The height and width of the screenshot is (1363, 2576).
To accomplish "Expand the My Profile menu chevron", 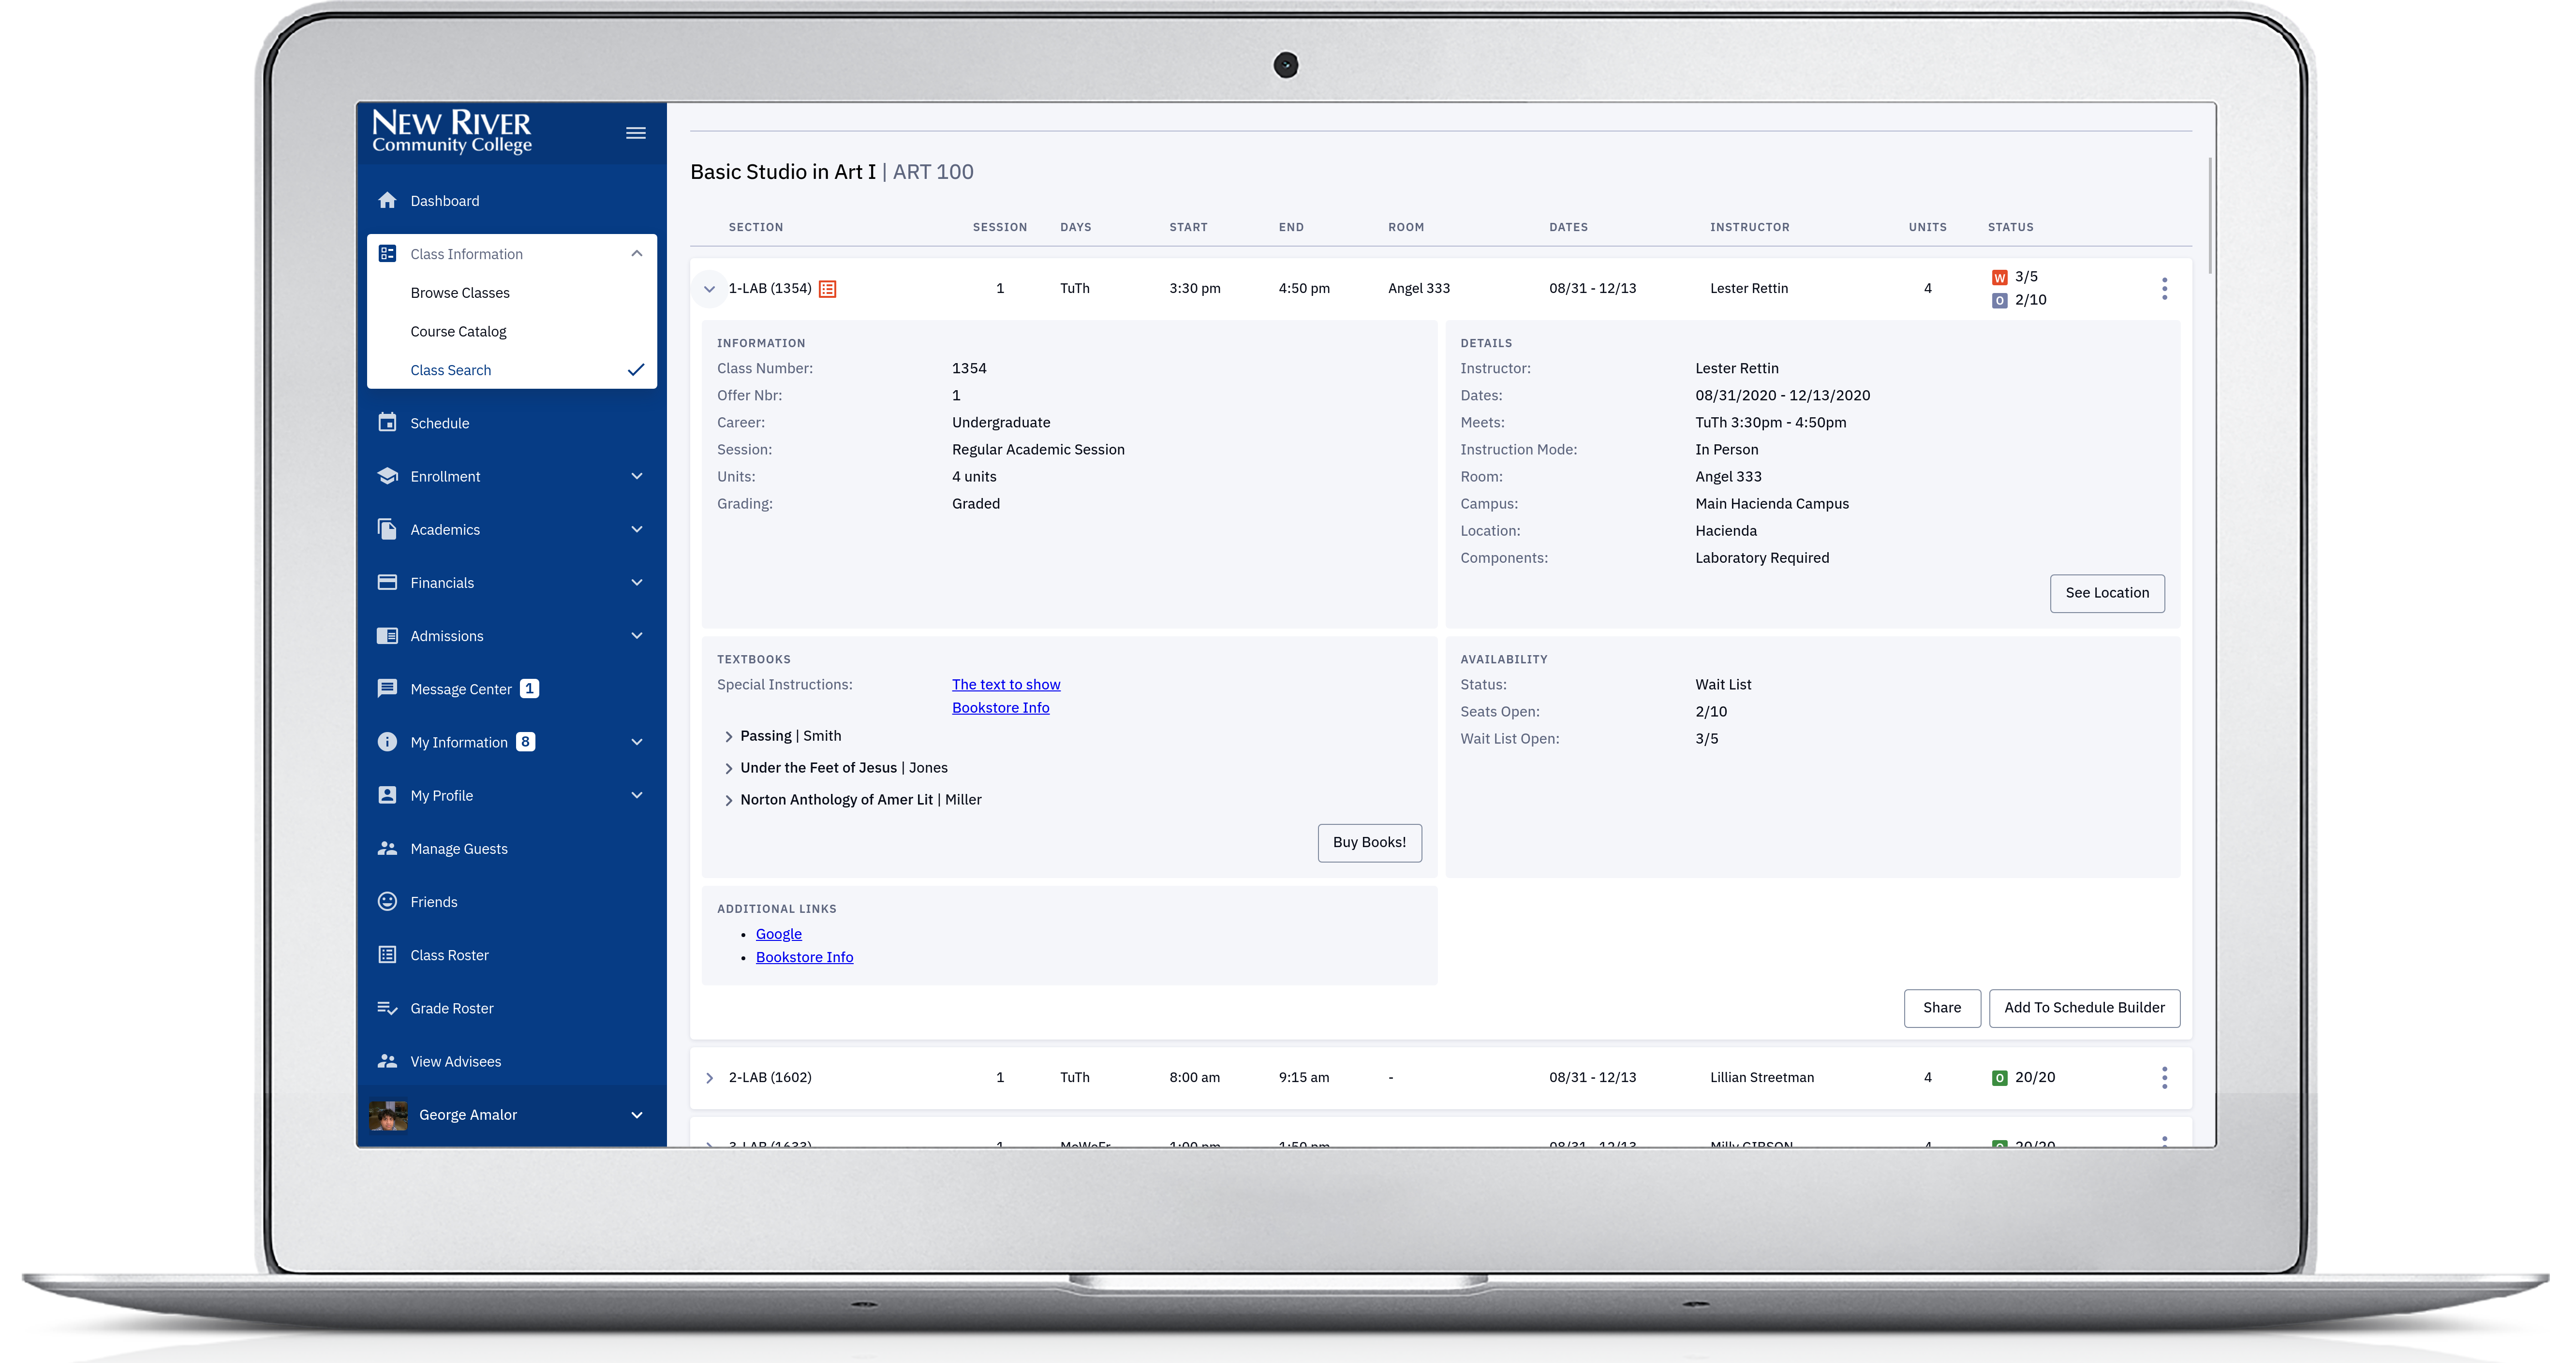I will (x=636, y=795).
